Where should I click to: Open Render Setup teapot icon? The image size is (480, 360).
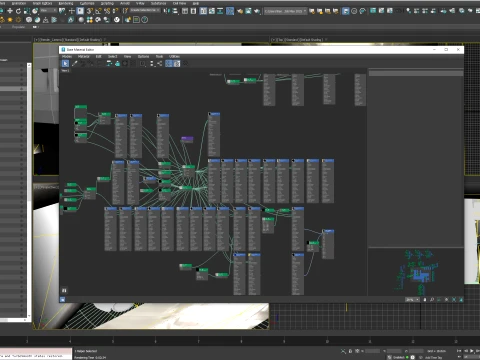point(240,11)
